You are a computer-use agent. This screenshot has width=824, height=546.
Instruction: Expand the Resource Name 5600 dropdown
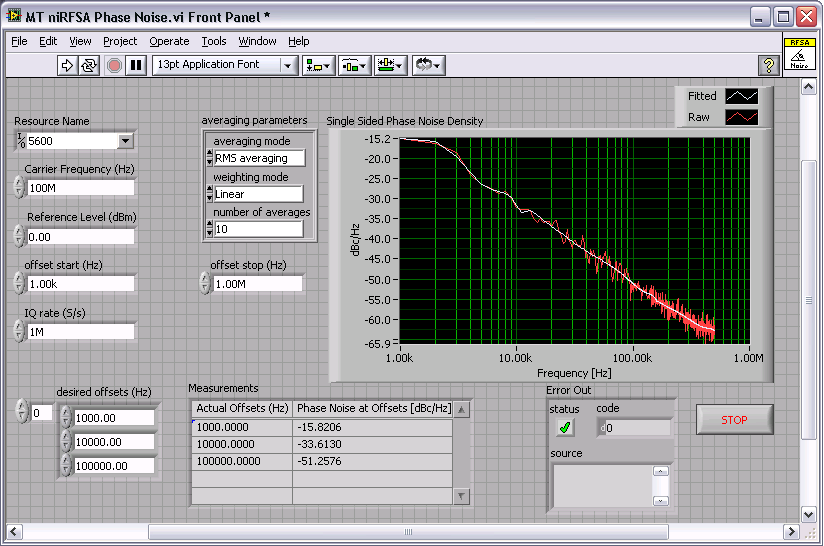[125, 141]
